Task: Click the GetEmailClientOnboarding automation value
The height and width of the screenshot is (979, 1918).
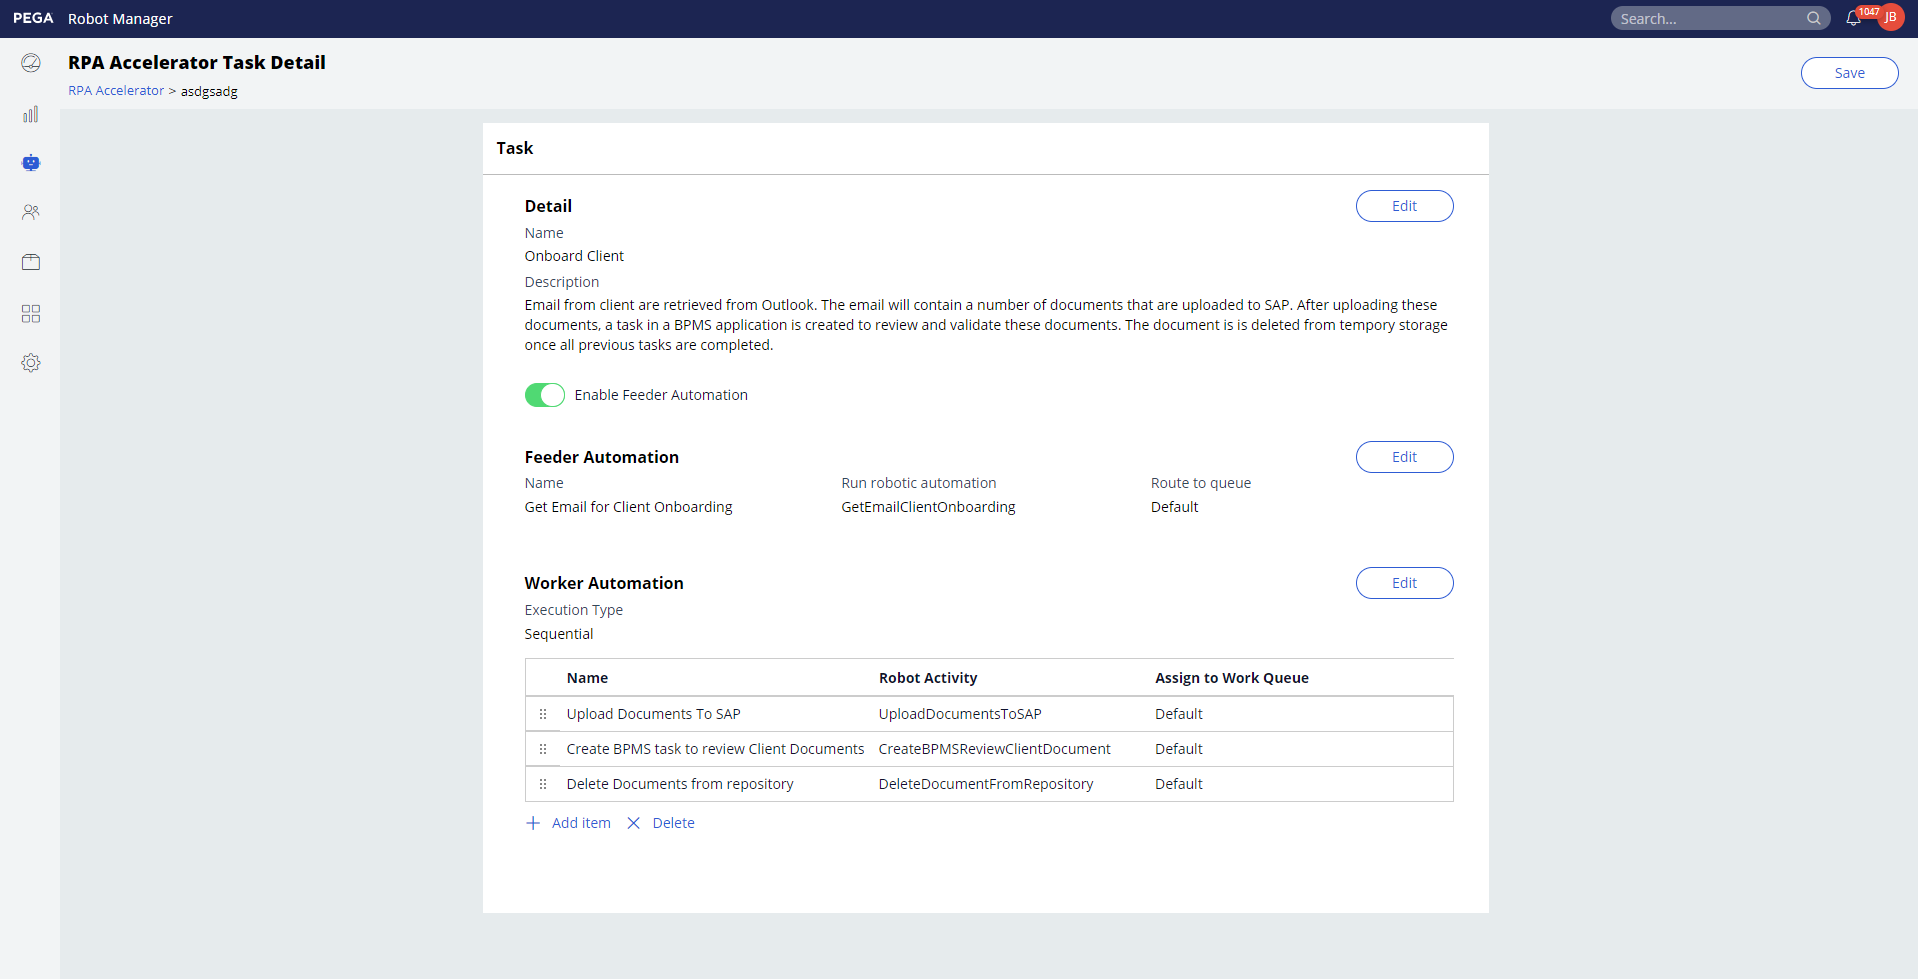Action: point(928,507)
